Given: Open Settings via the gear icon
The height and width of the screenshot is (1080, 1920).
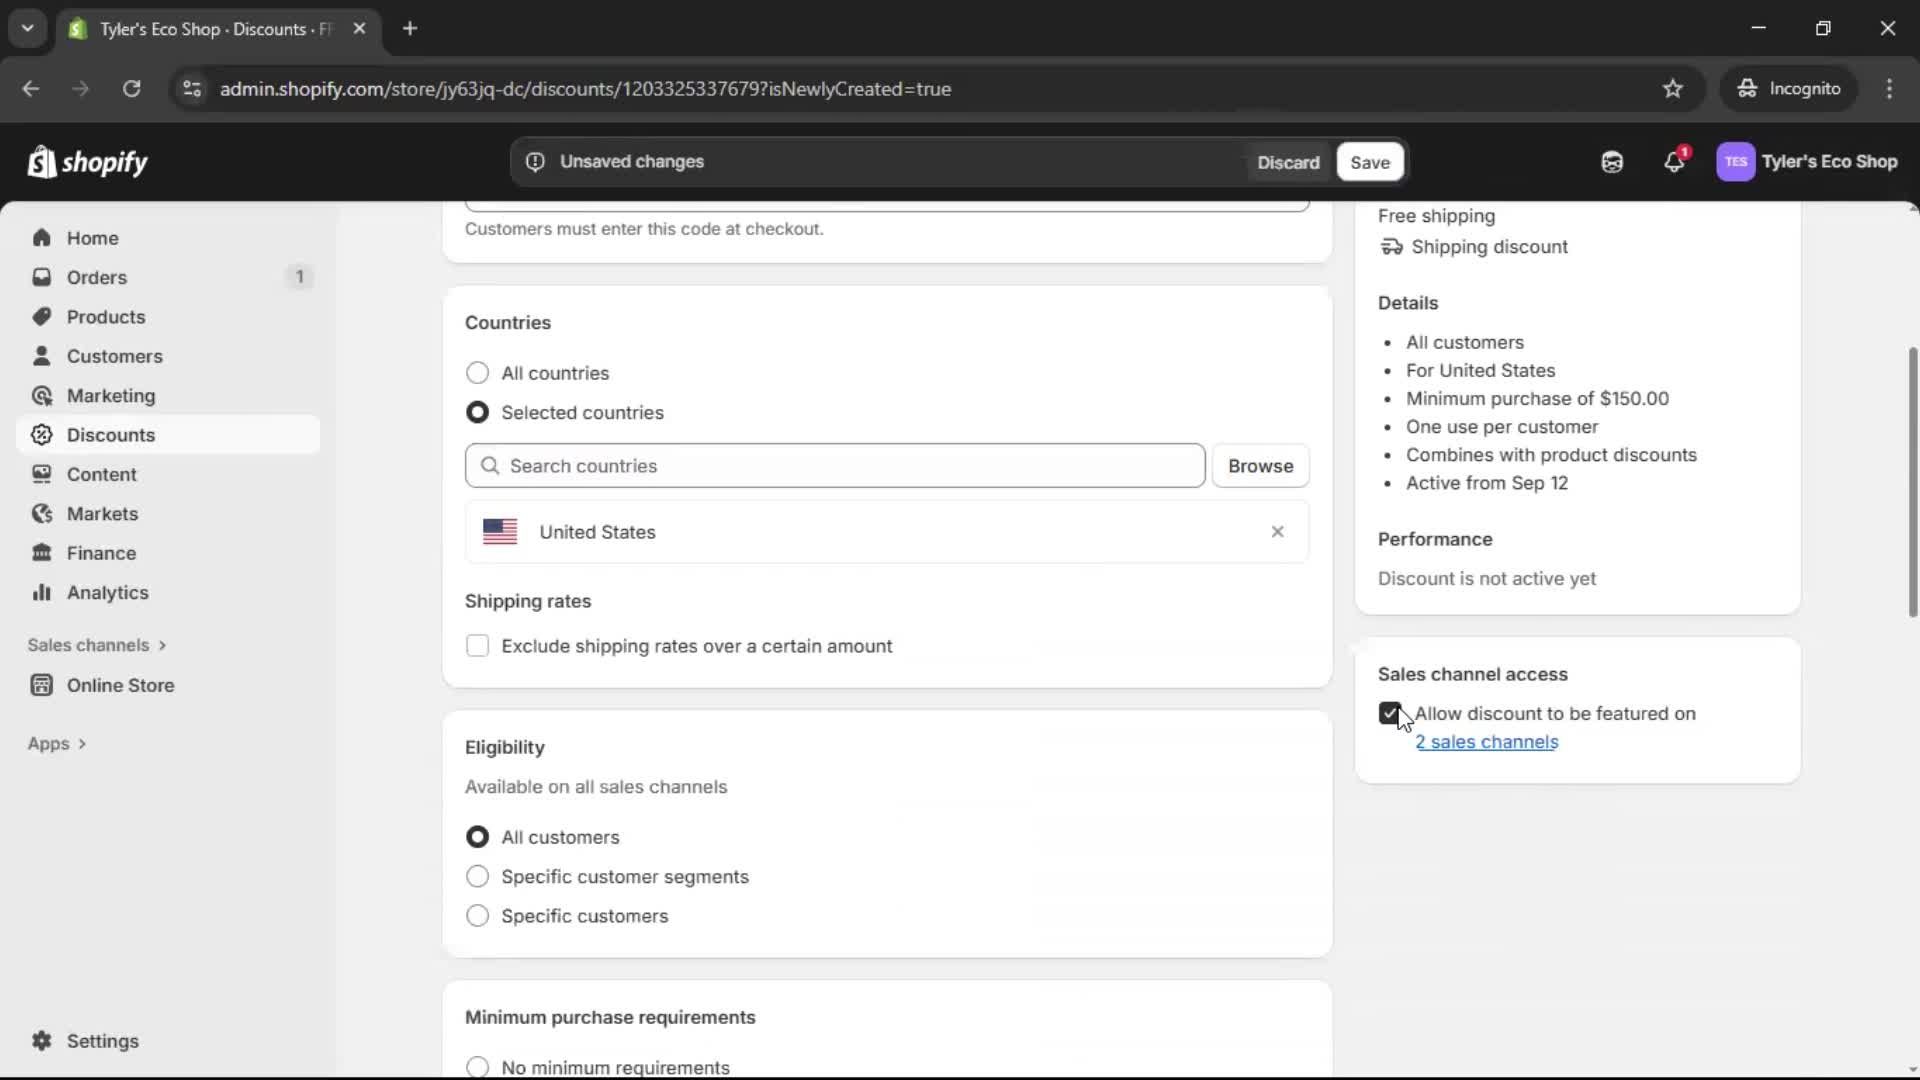Looking at the screenshot, I should 41,1041.
